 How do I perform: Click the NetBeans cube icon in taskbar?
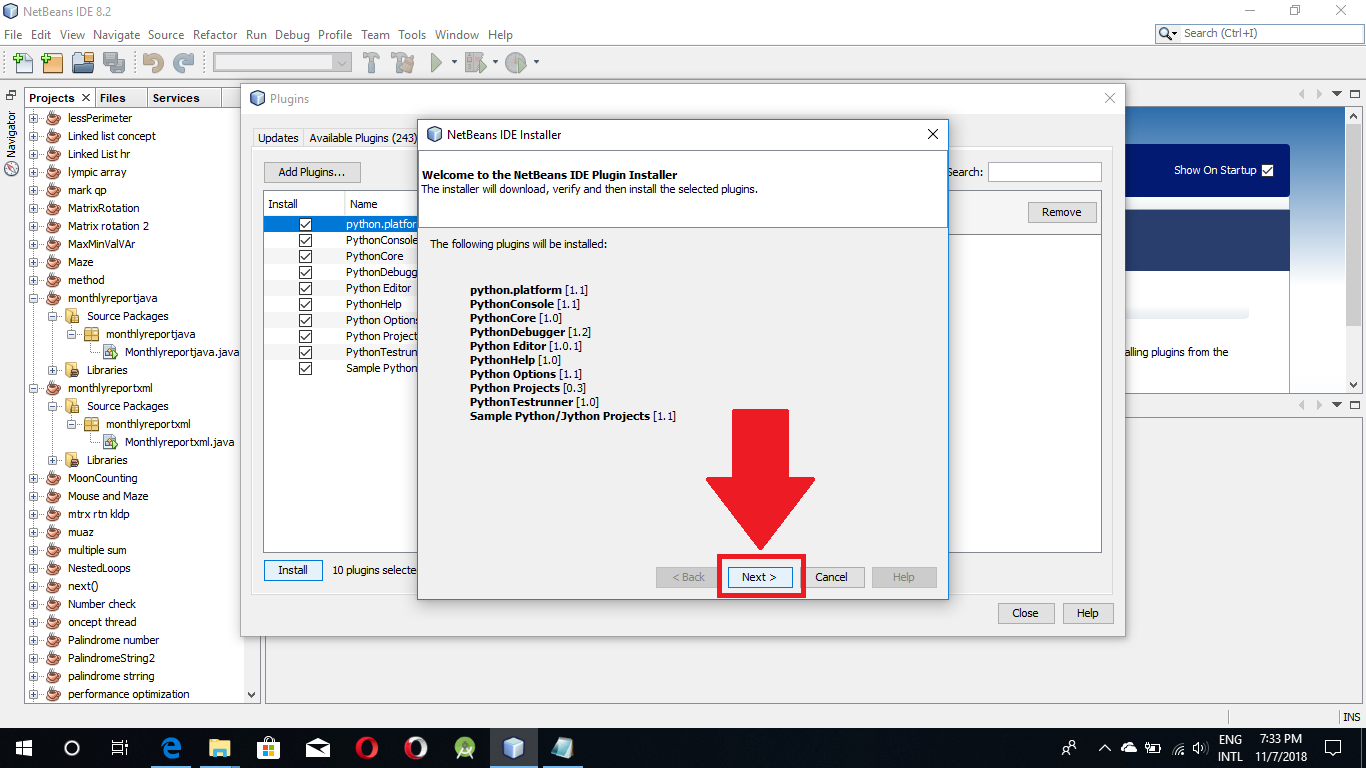(514, 747)
